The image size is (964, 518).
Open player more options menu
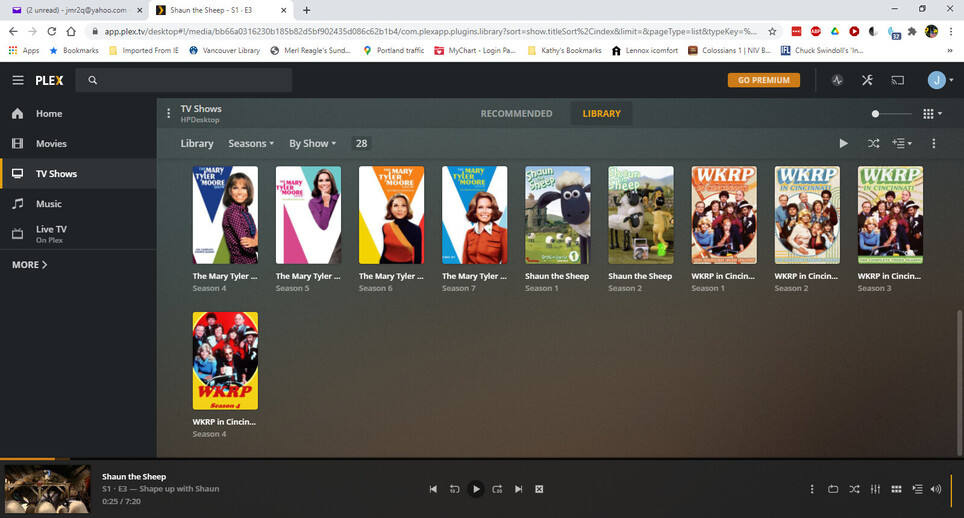tap(812, 489)
